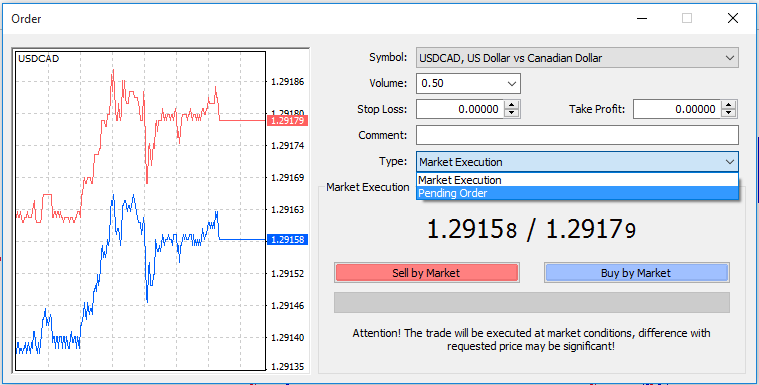Close the Order dialog window

(733, 19)
